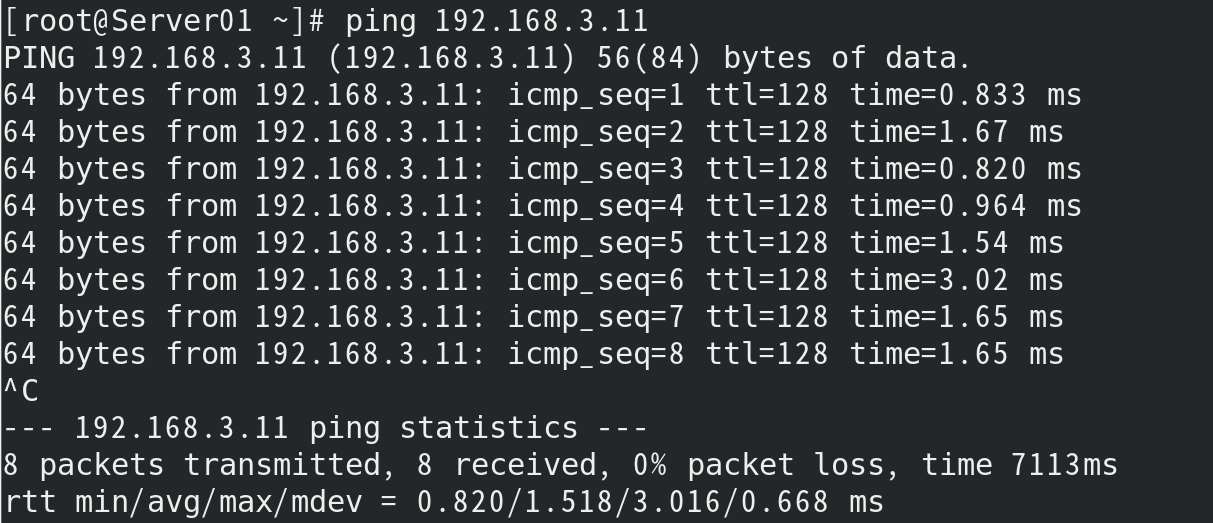The height and width of the screenshot is (523, 1213).
Task: Click "64 bytes" on the icmp_seq=6 line
Action: [75, 280]
